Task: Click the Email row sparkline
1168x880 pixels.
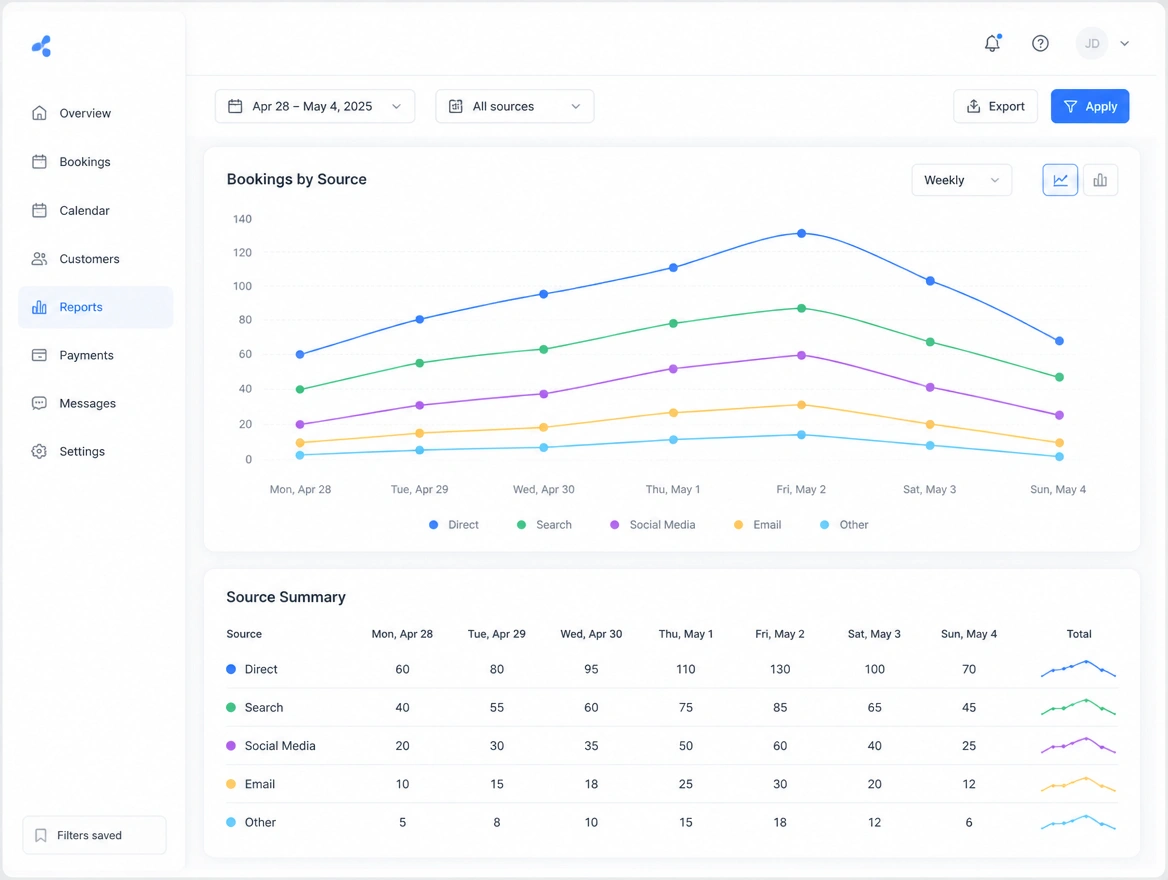Action: tap(1079, 784)
